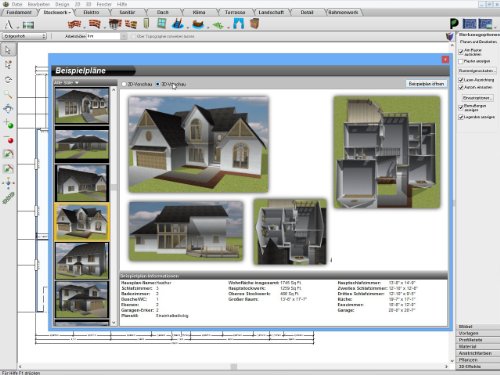Enable the 'Raster anzeigen' checkbox
500x375 pixels.
(x=461, y=62)
